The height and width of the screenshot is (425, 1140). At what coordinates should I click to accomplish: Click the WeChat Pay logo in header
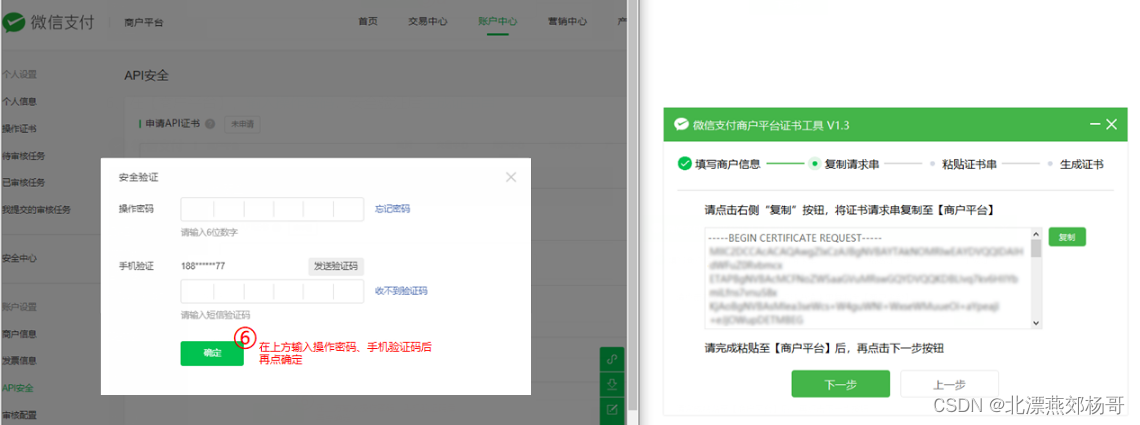tap(48, 22)
